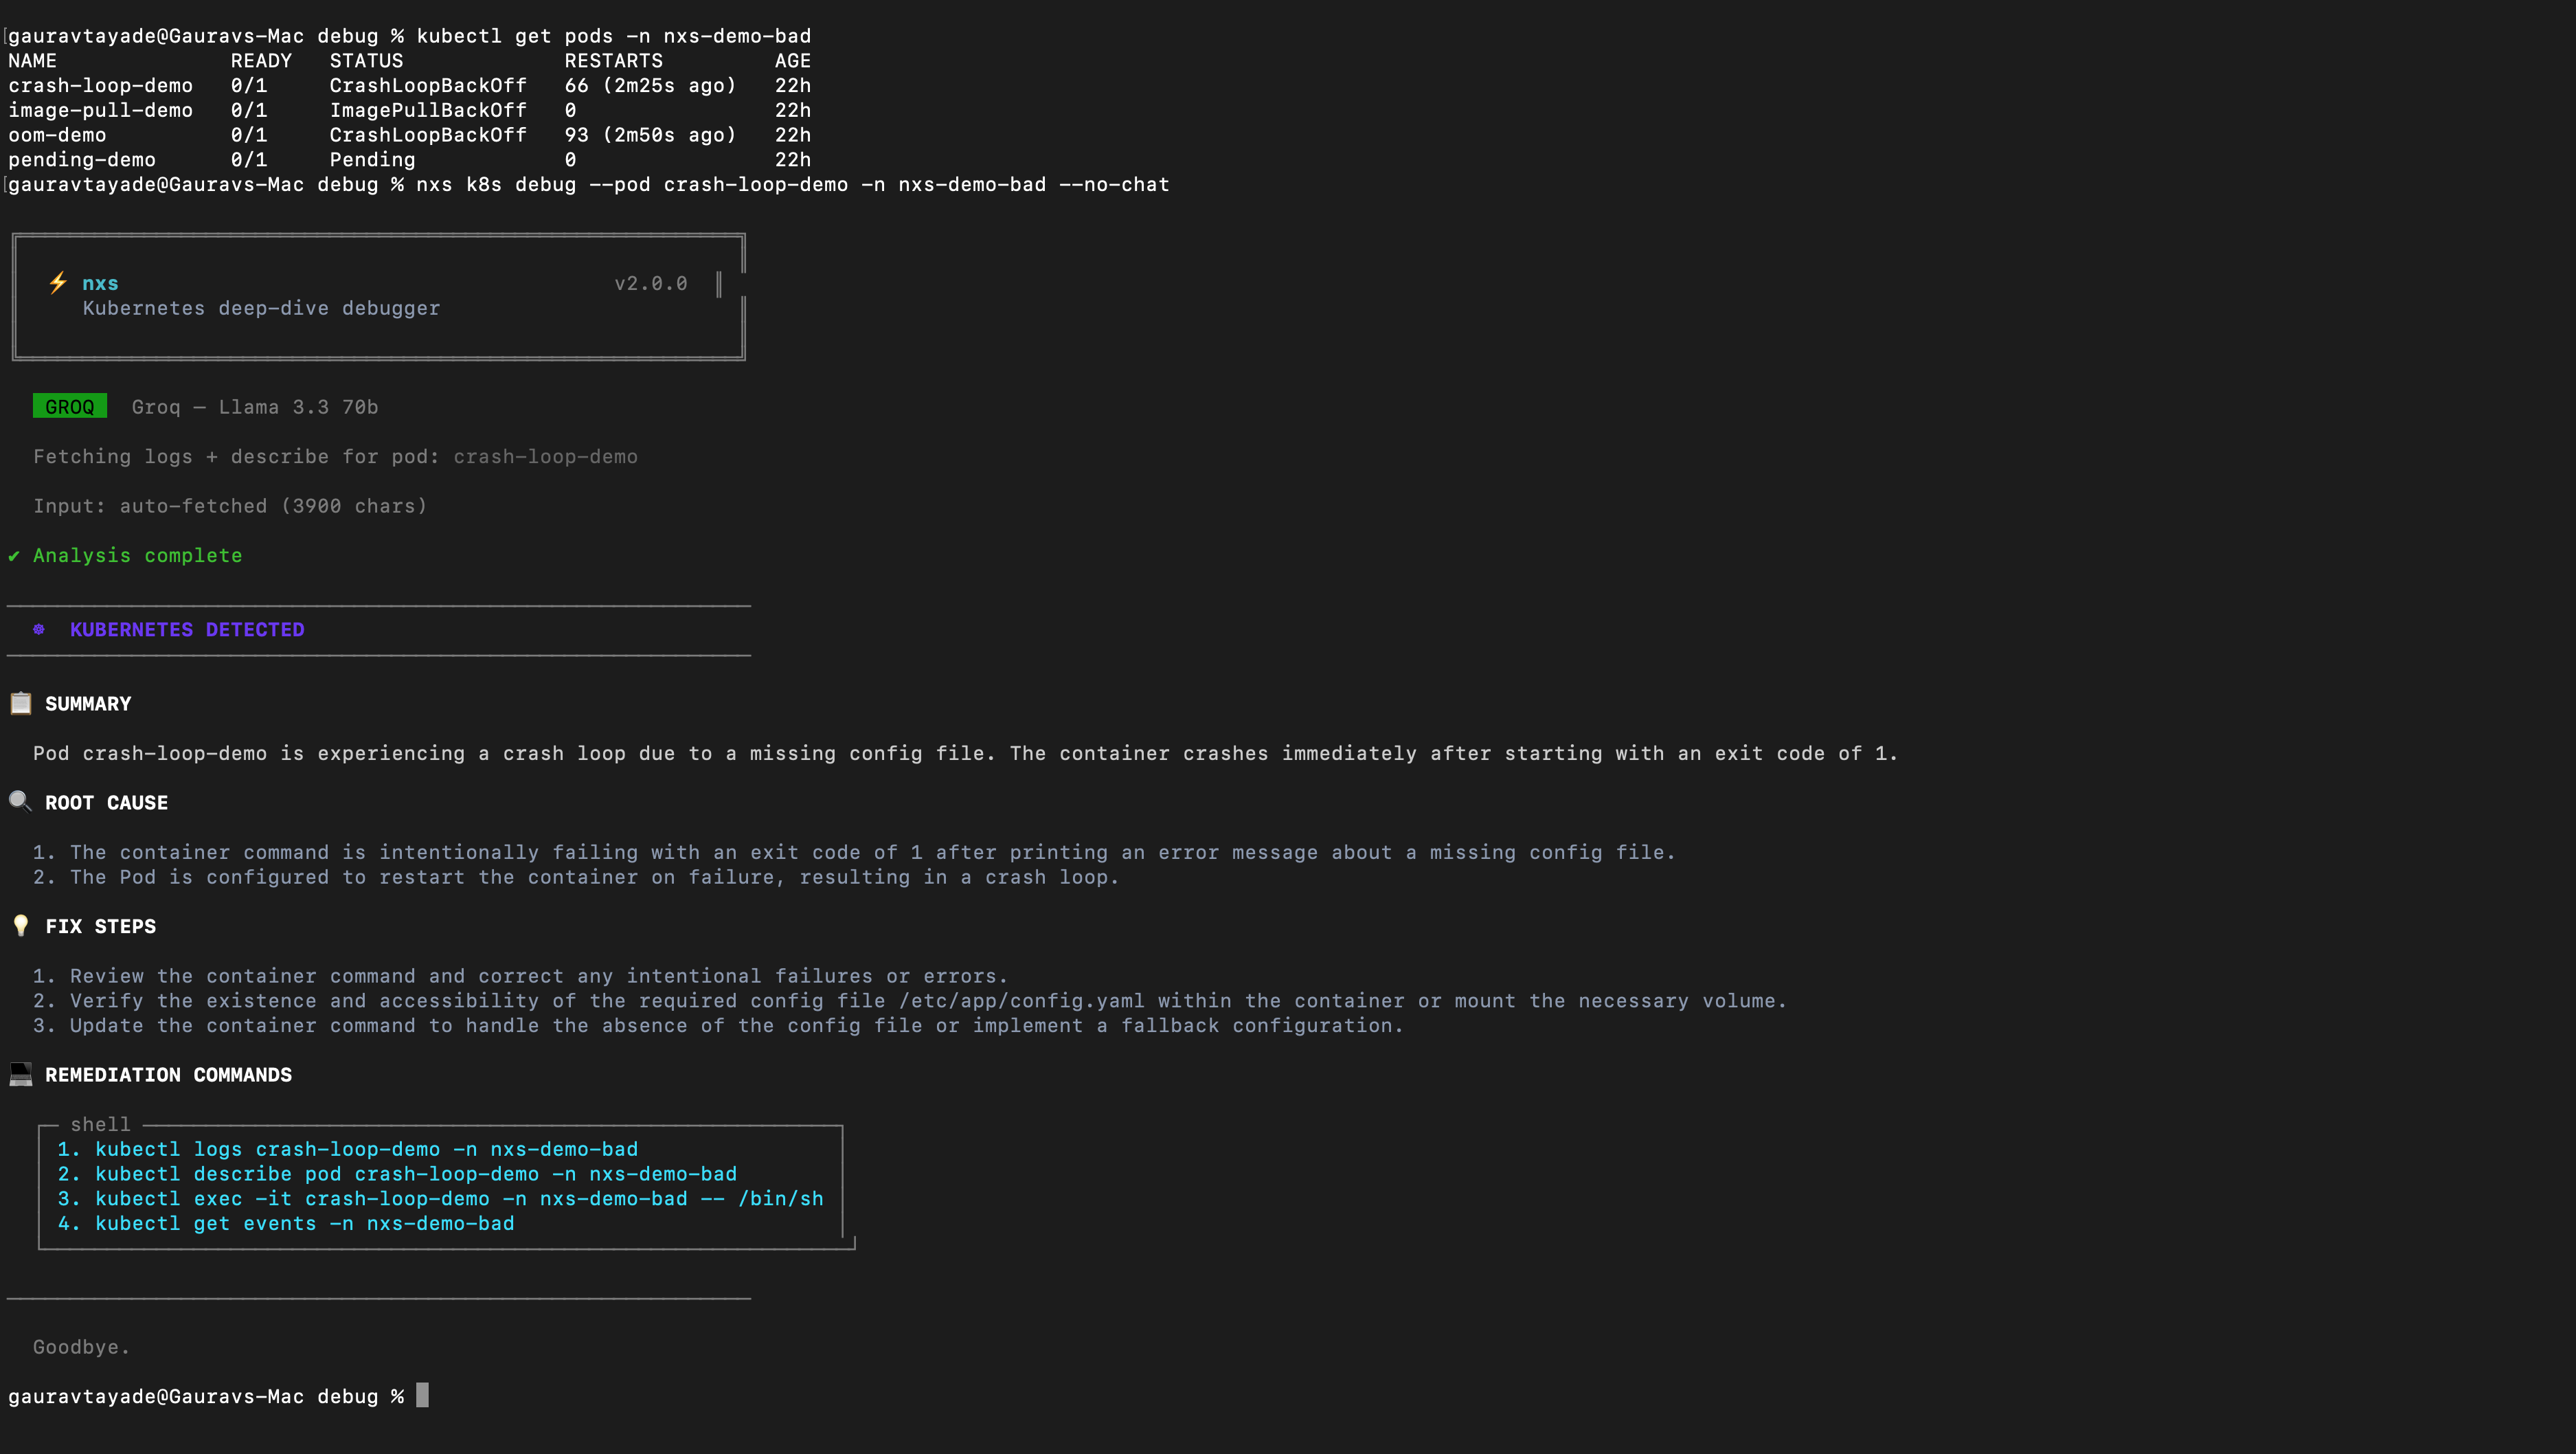Click the v2.0.0 version label

tap(650, 283)
